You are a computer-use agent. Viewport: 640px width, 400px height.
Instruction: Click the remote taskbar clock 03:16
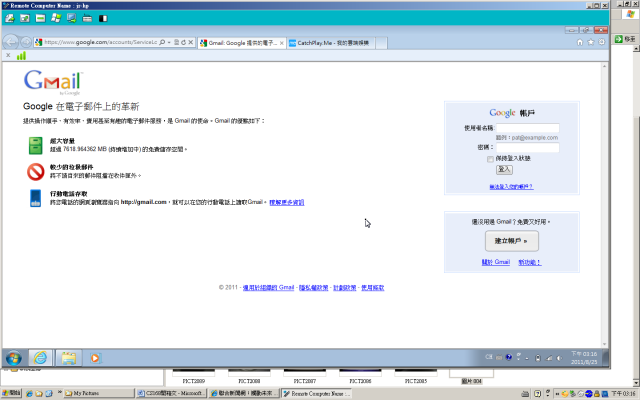(584, 358)
